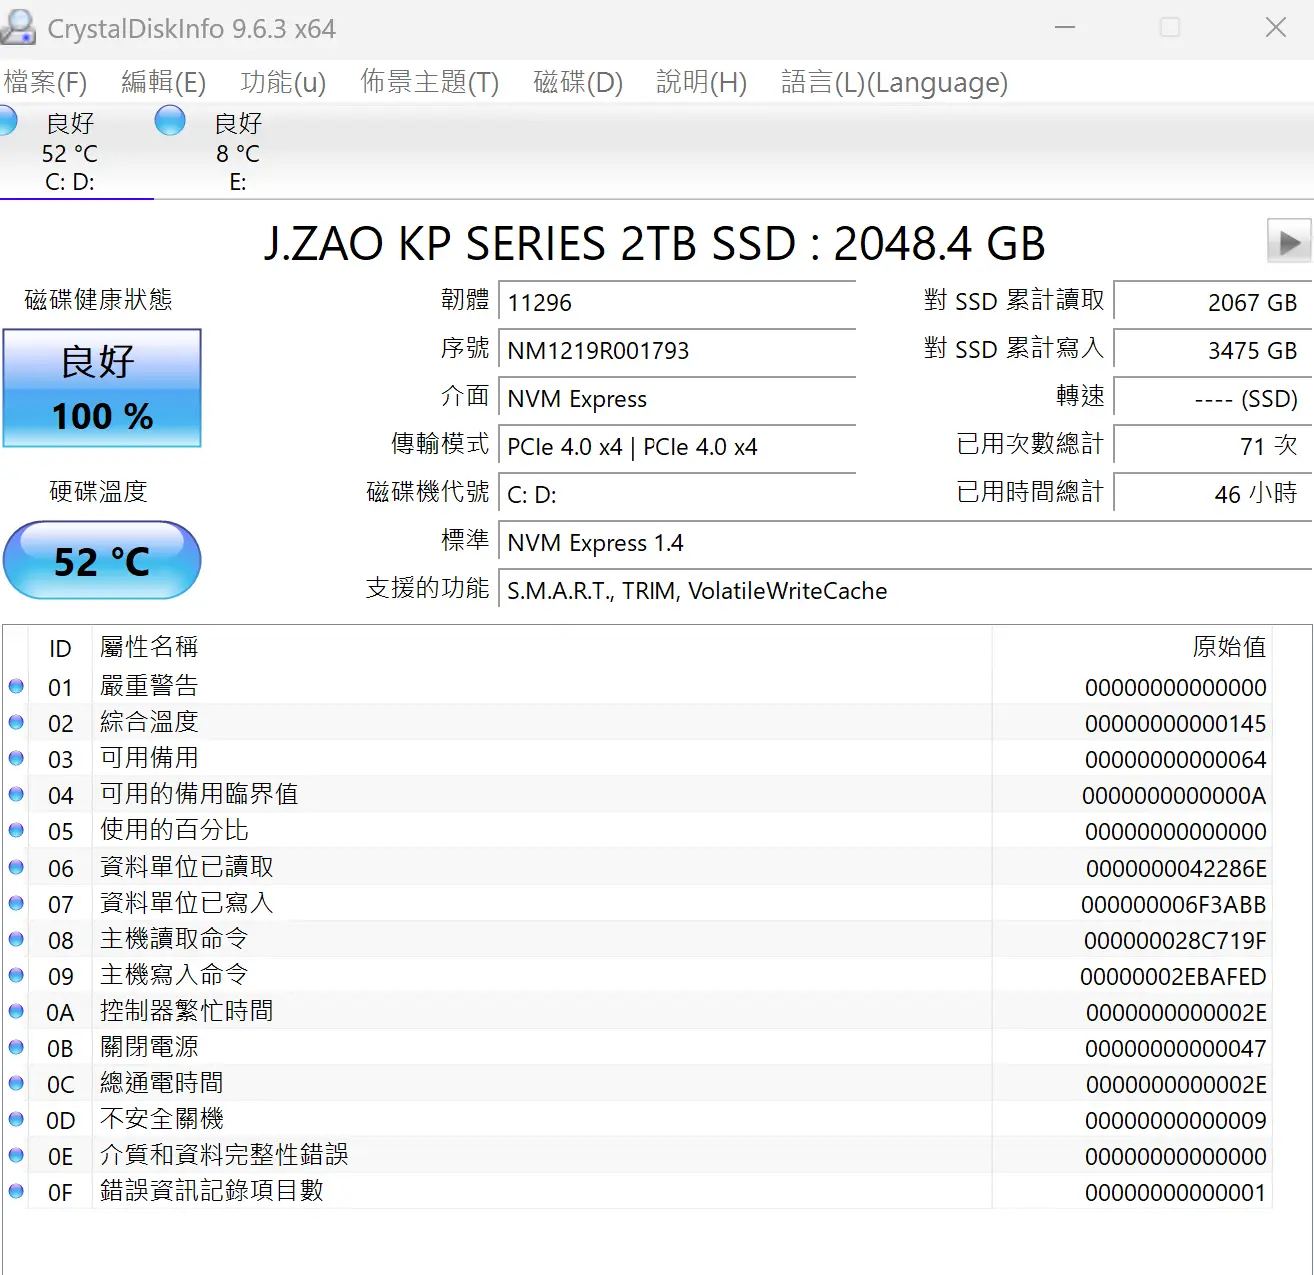Select the 綜合溫度 attribute name
The height and width of the screenshot is (1275, 1314).
pos(149,722)
